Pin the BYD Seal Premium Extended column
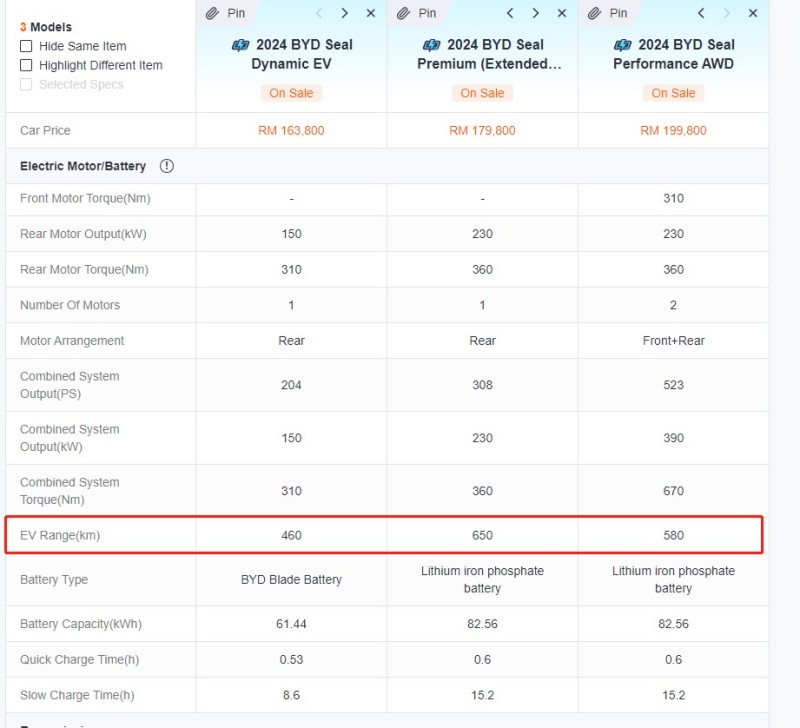The image size is (800, 728). click(416, 13)
